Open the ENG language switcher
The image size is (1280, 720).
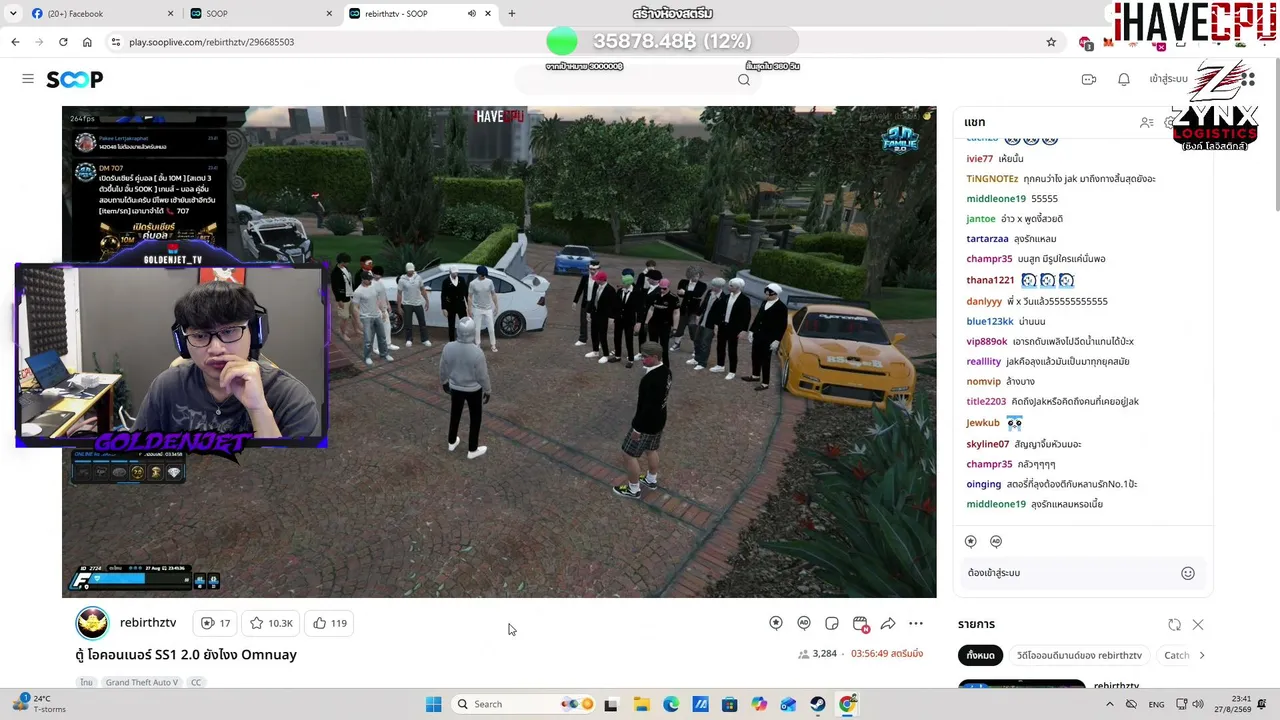pyautogui.click(x=1156, y=704)
